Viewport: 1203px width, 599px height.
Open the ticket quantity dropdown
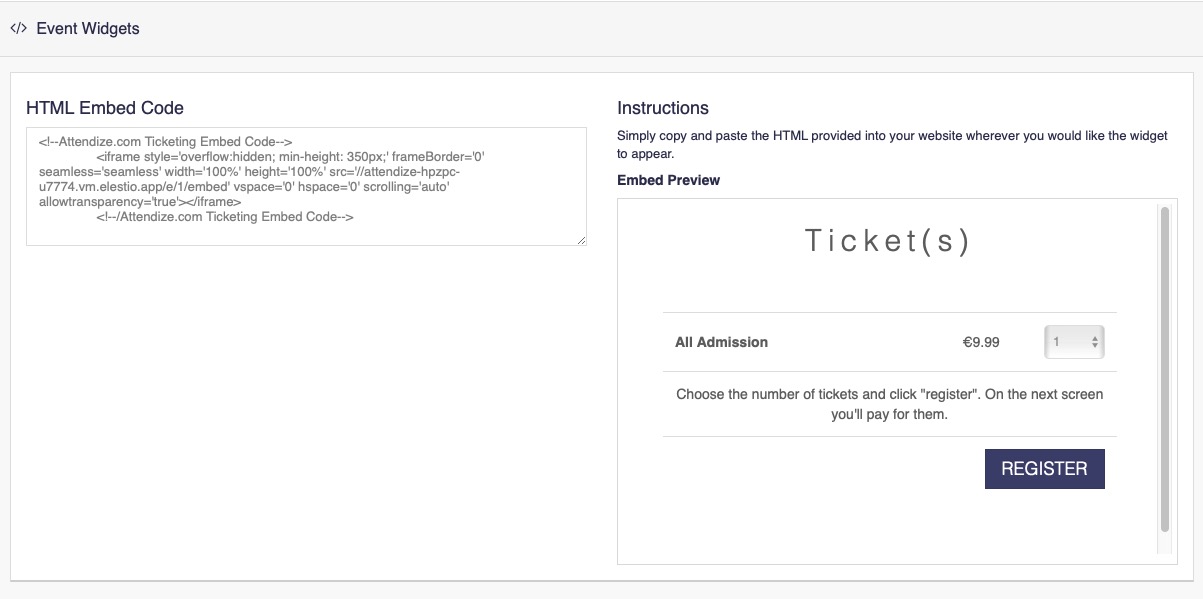coord(1073,342)
